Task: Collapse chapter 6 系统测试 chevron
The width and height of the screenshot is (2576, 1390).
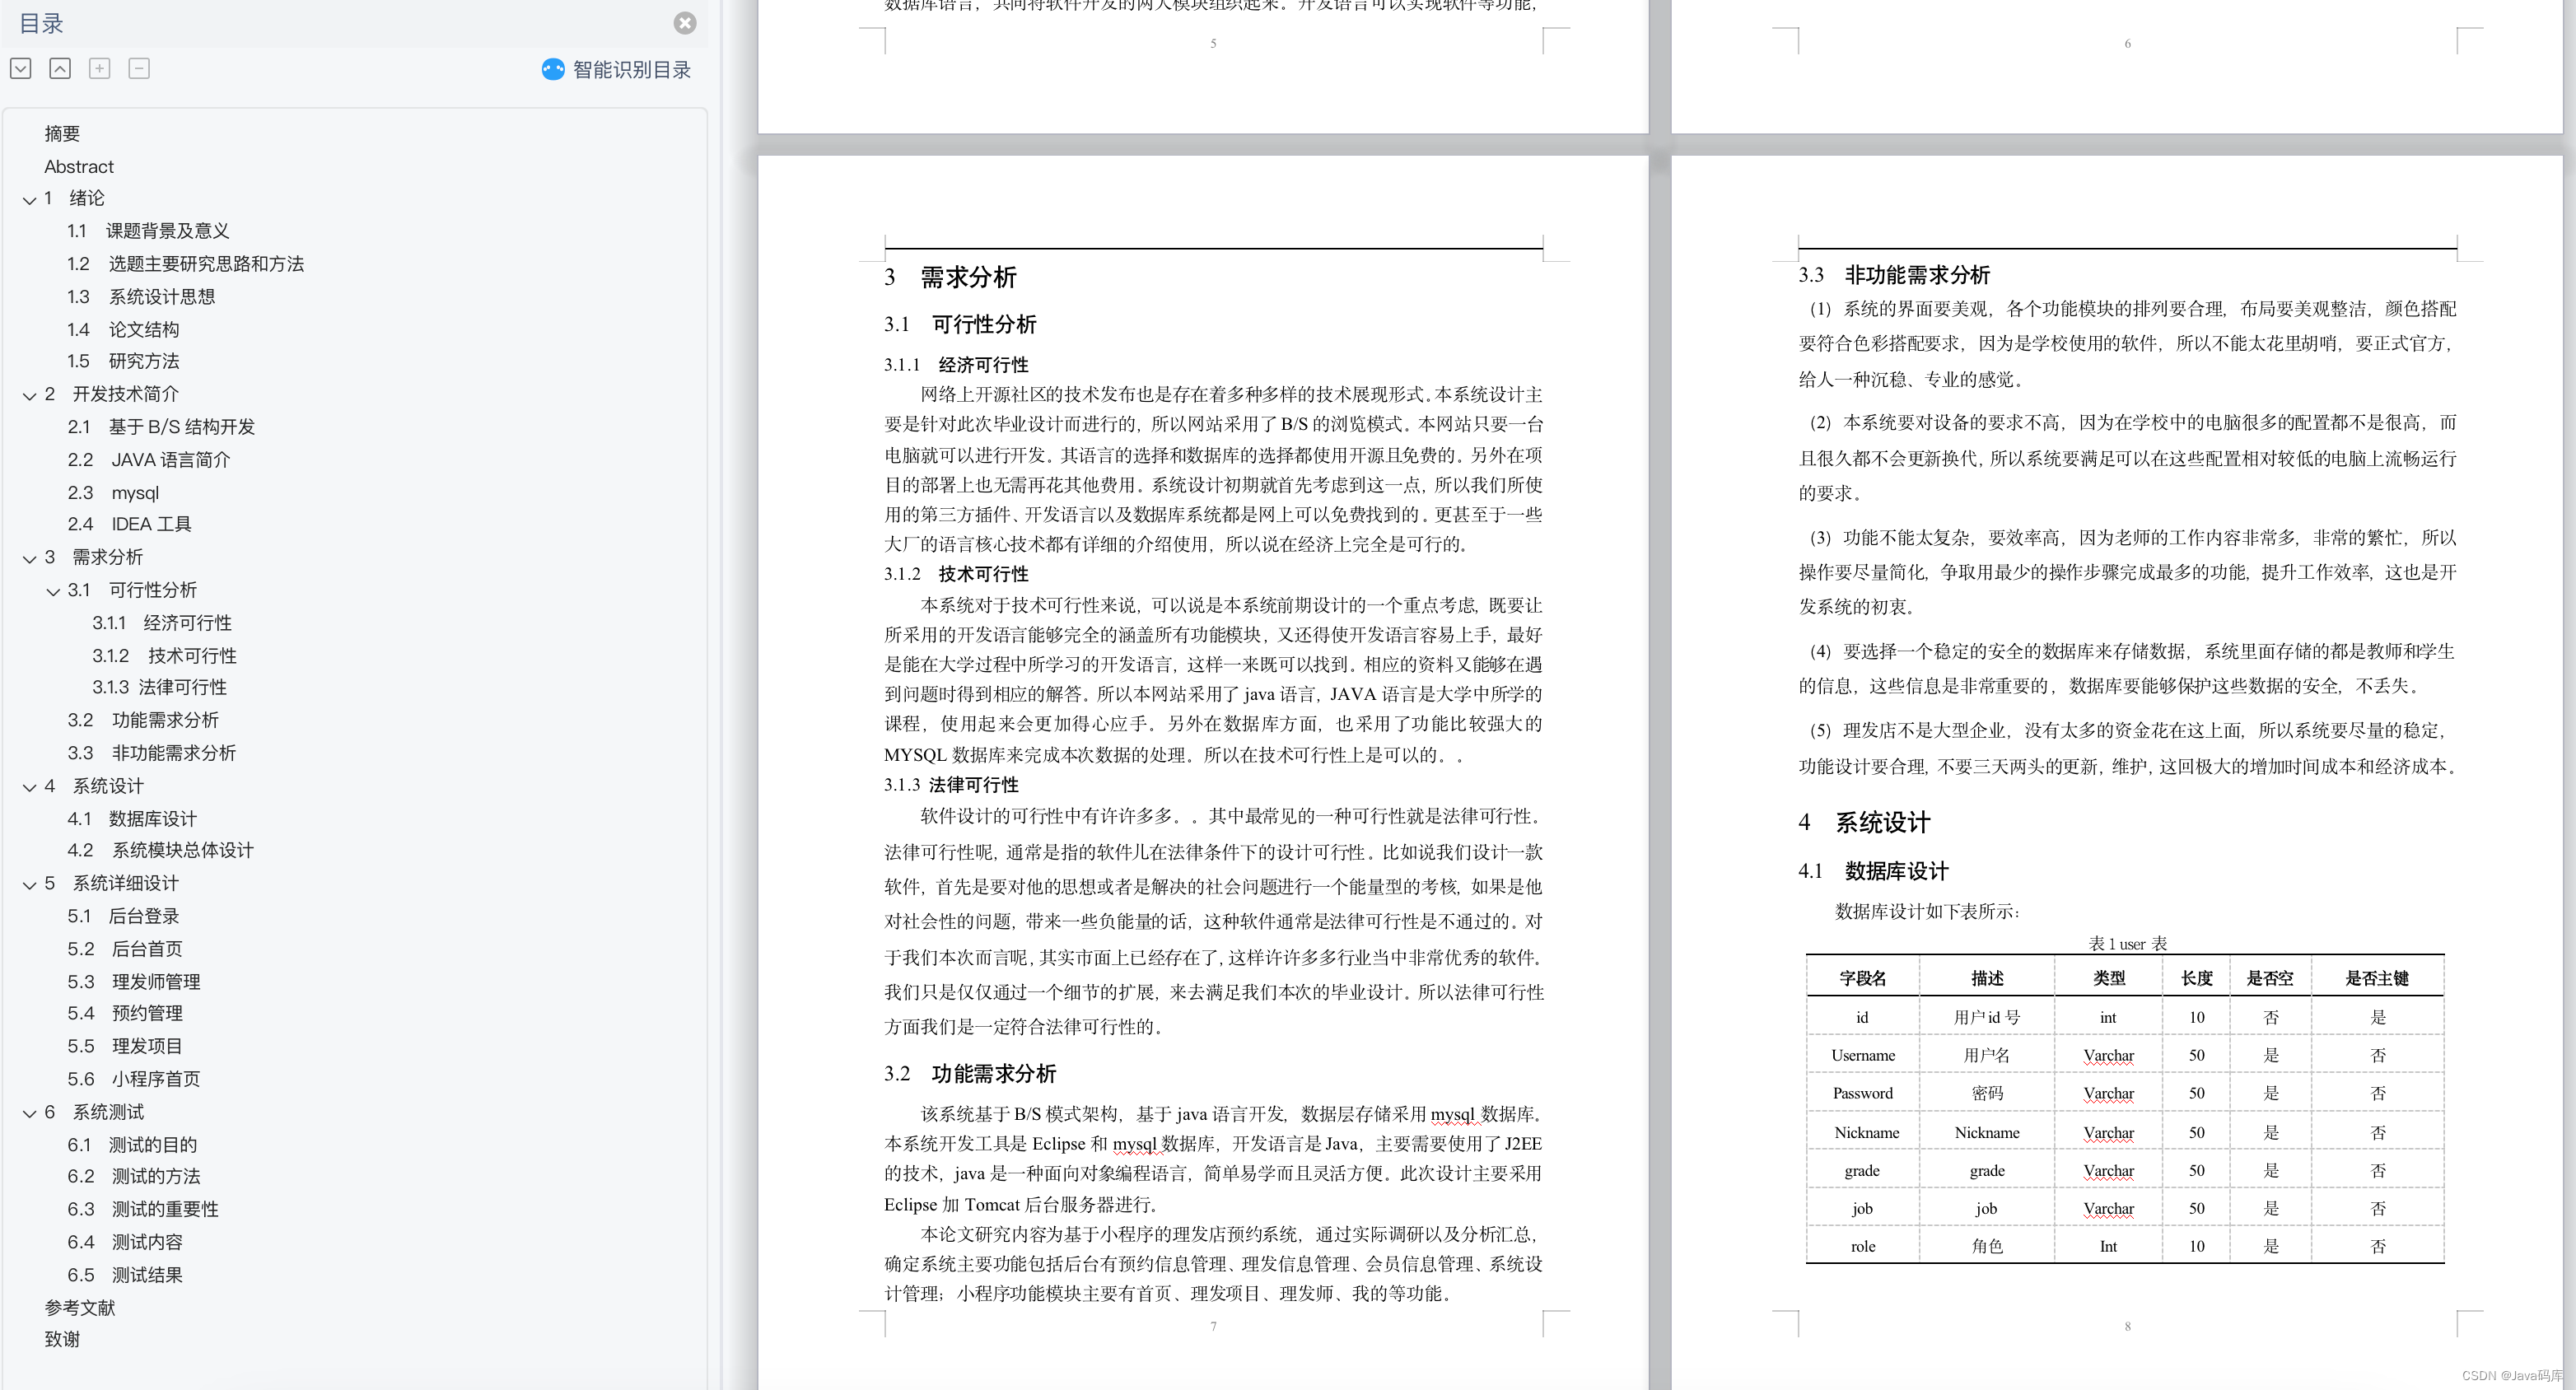Action: tap(30, 1113)
